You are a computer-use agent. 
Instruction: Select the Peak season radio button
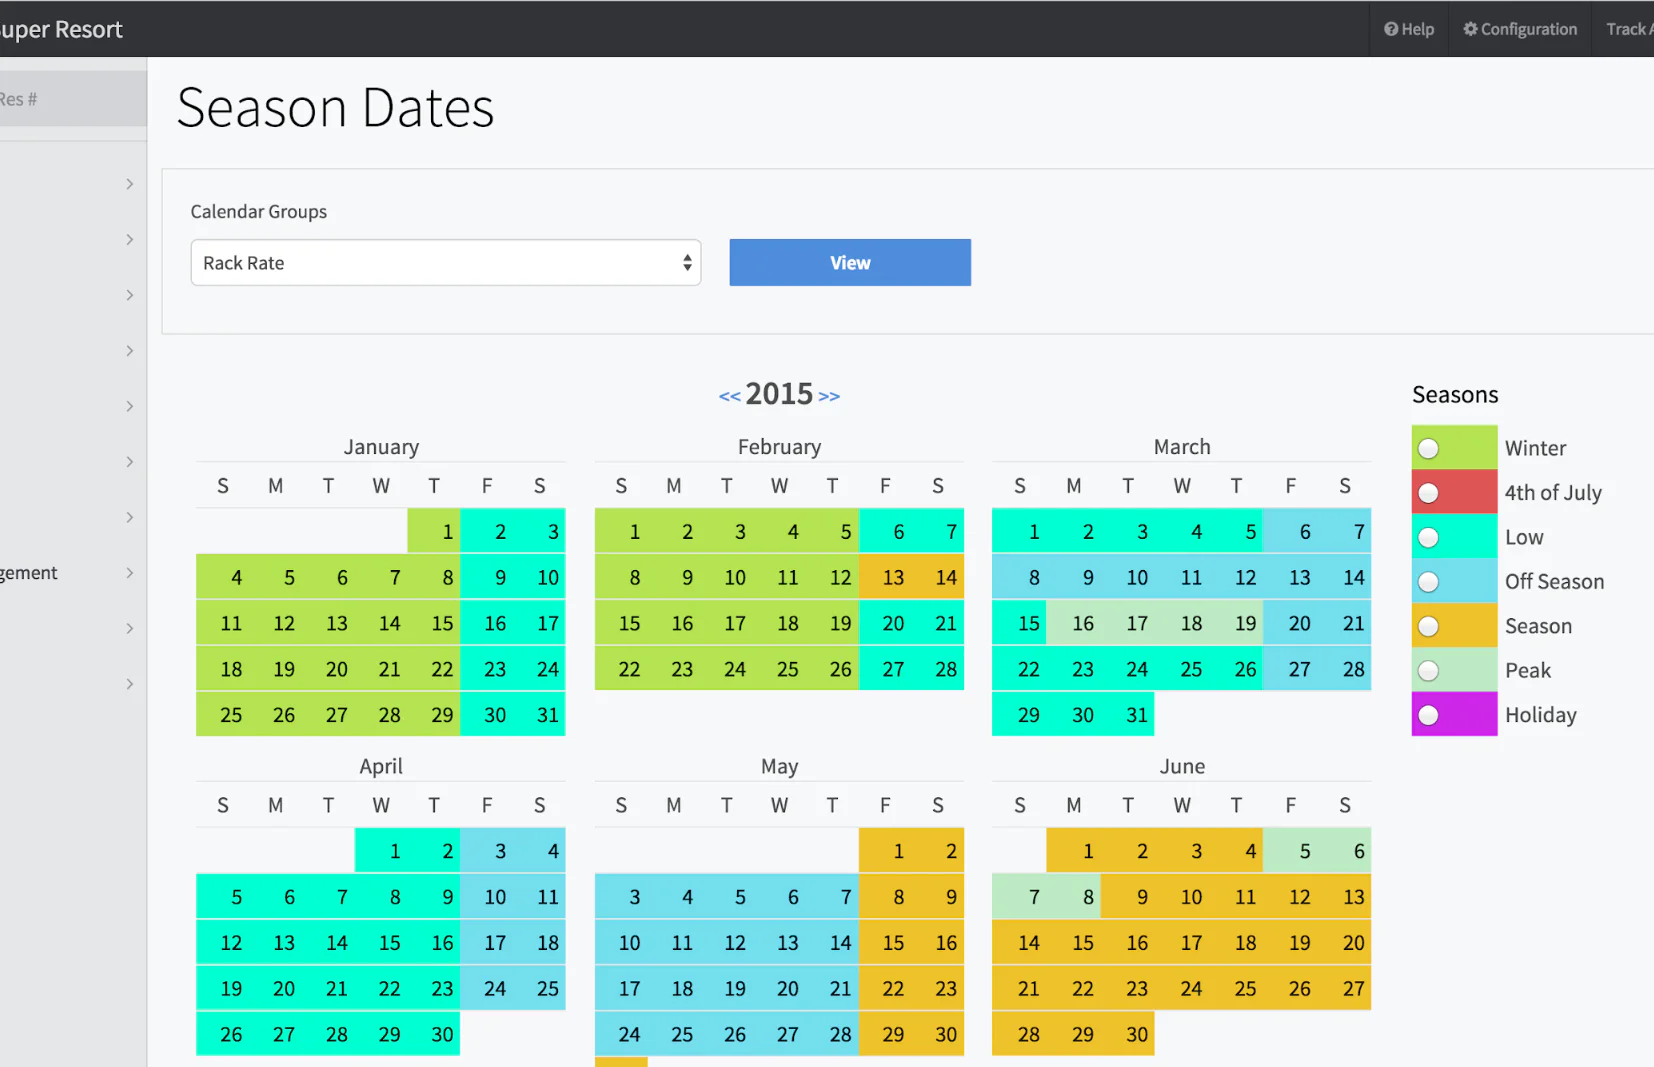coord(1428,671)
